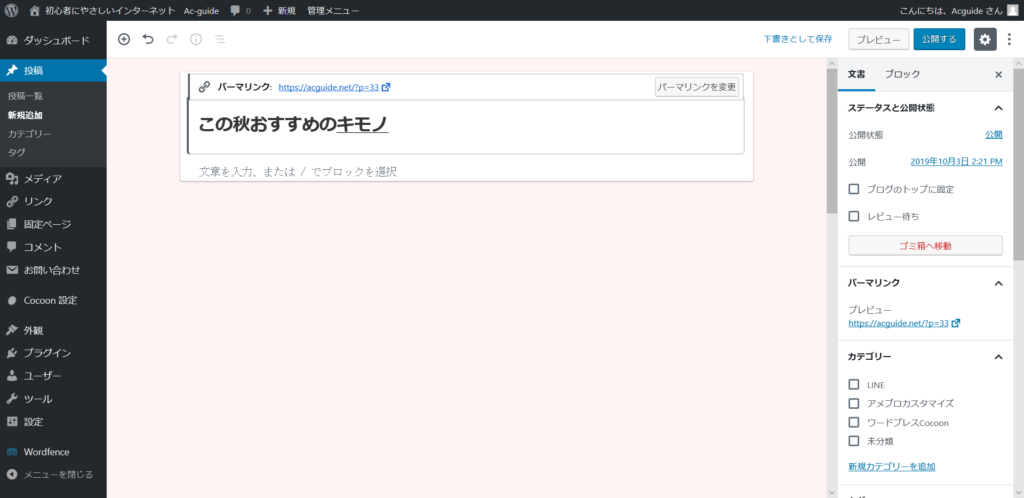
Task: Click the 公開 visibility link
Action: (x=993, y=134)
